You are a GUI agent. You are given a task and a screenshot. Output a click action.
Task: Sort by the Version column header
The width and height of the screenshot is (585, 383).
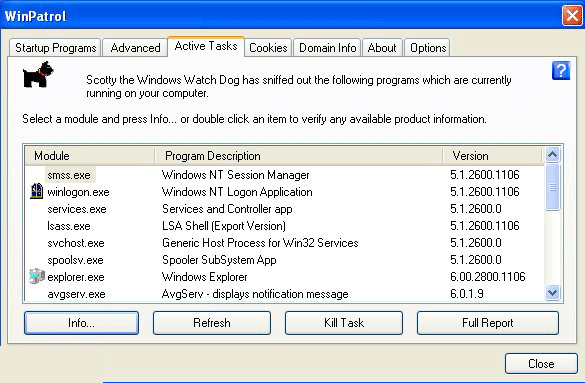(x=492, y=156)
